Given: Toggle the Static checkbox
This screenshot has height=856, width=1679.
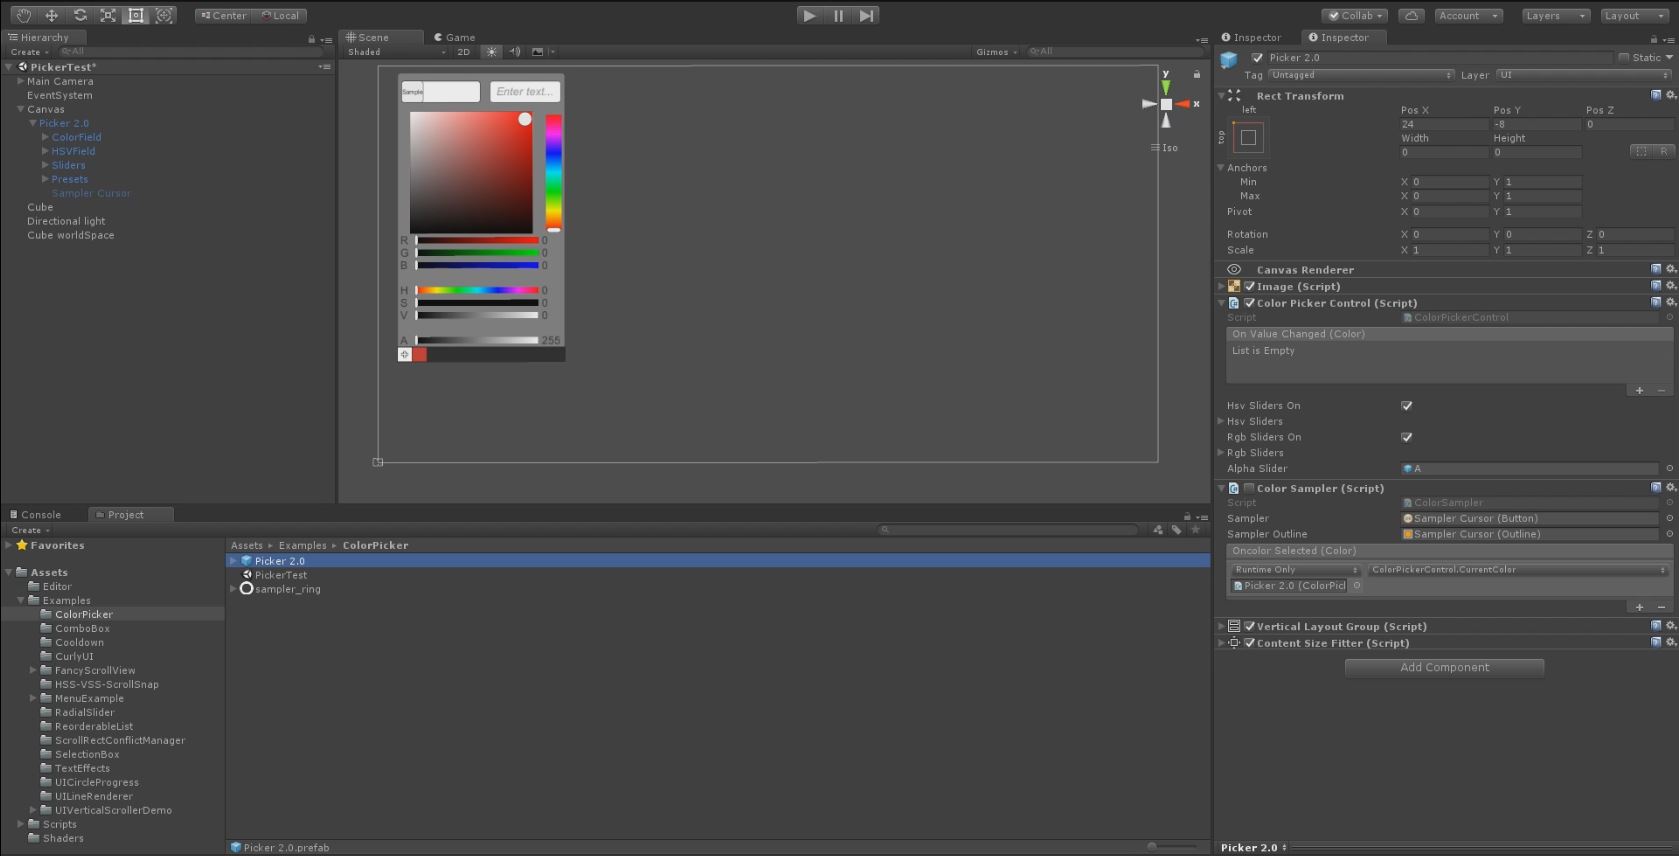Looking at the screenshot, I should pos(1624,58).
